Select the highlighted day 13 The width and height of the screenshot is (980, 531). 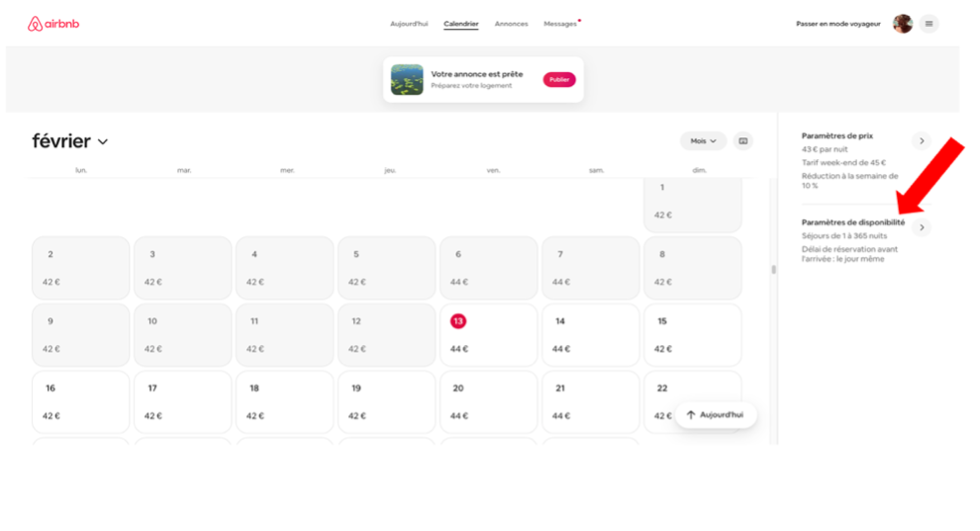(458, 321)
